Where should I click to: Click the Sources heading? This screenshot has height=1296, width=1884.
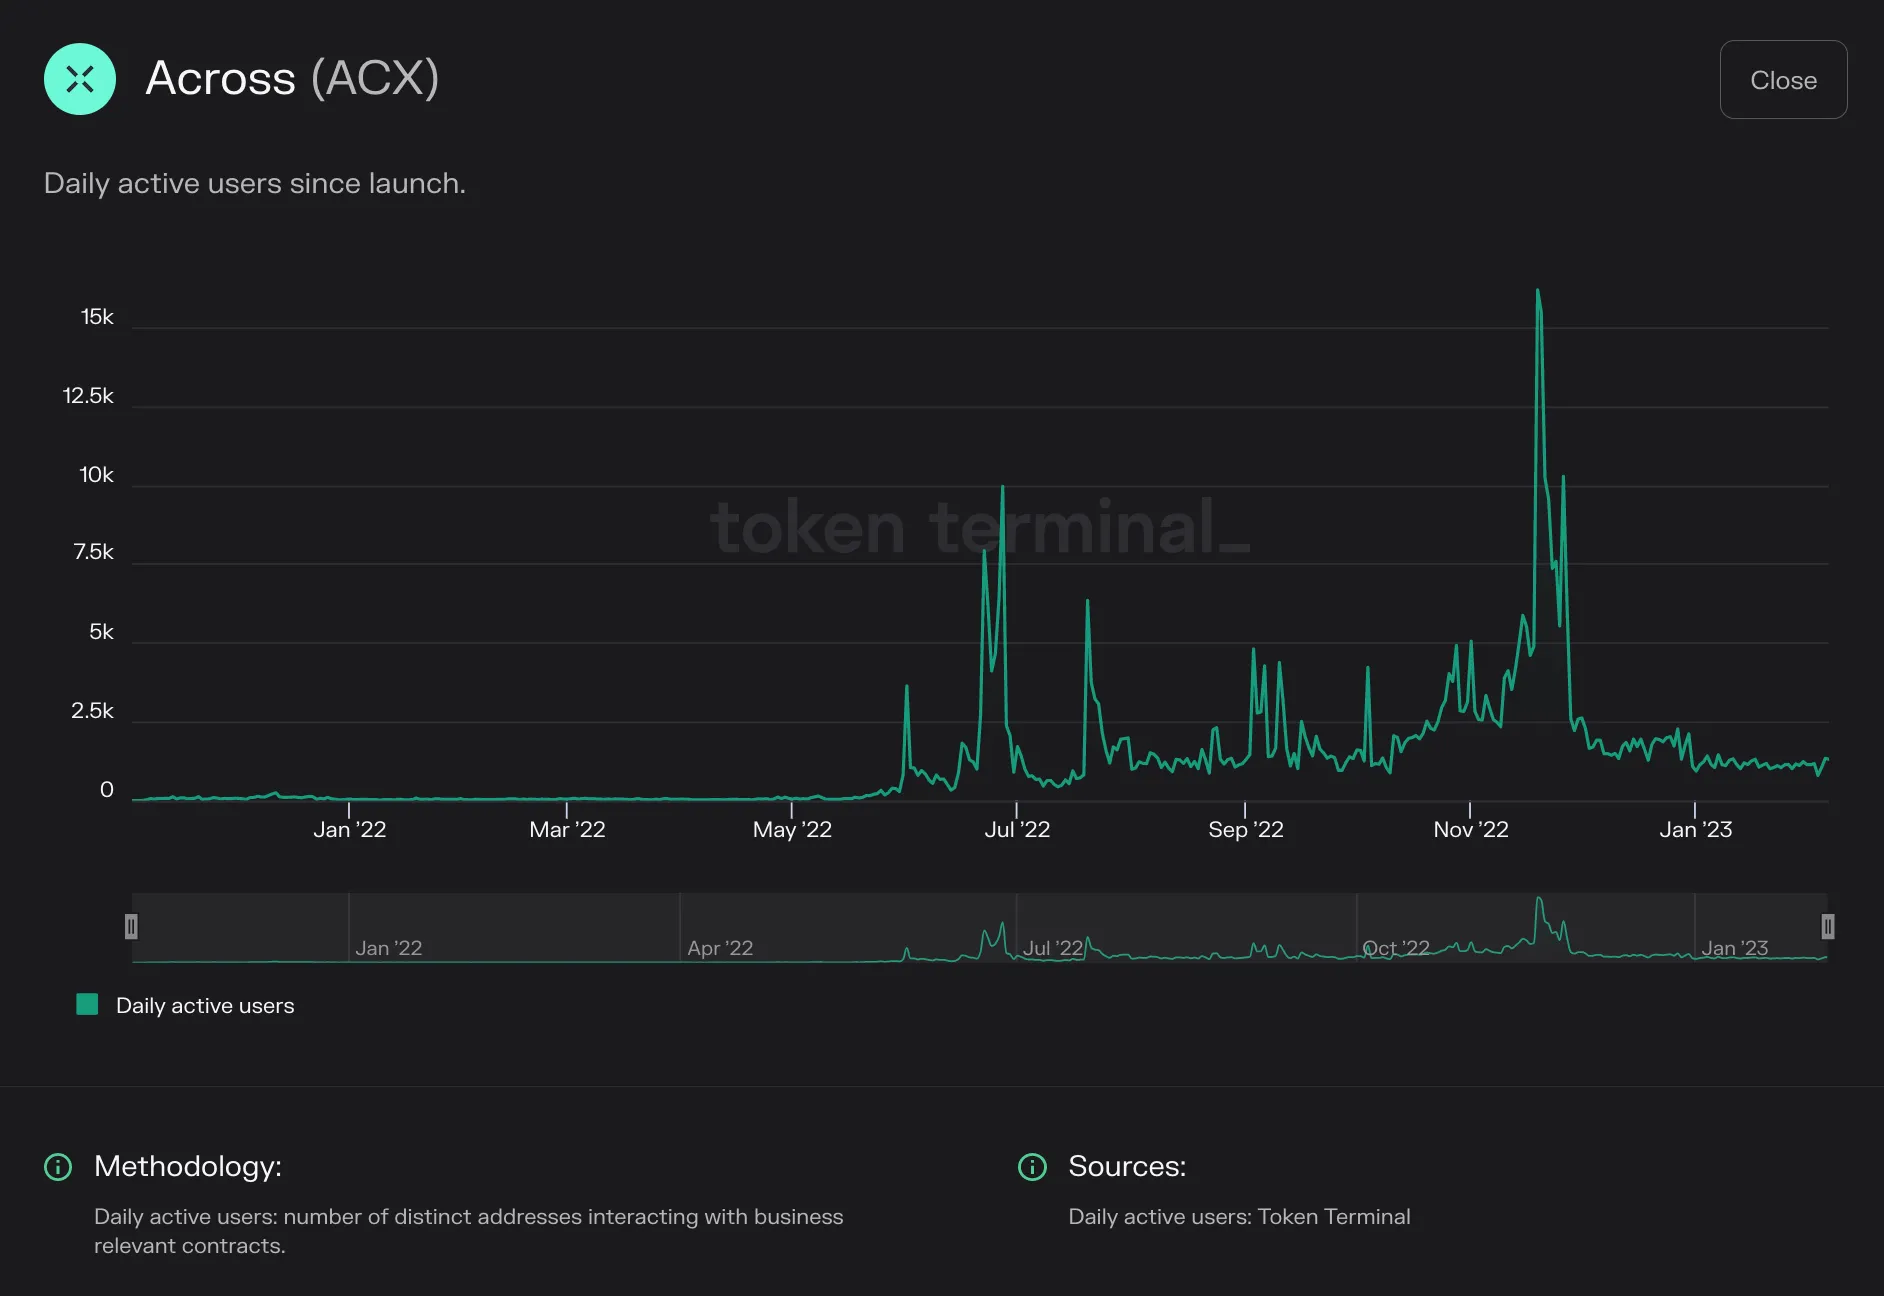(x=1127, y=1166)
